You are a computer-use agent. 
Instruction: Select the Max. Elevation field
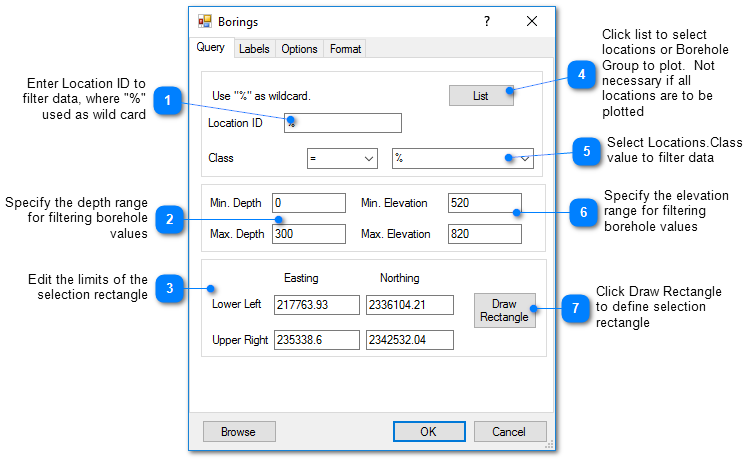[x=484, y=234]
